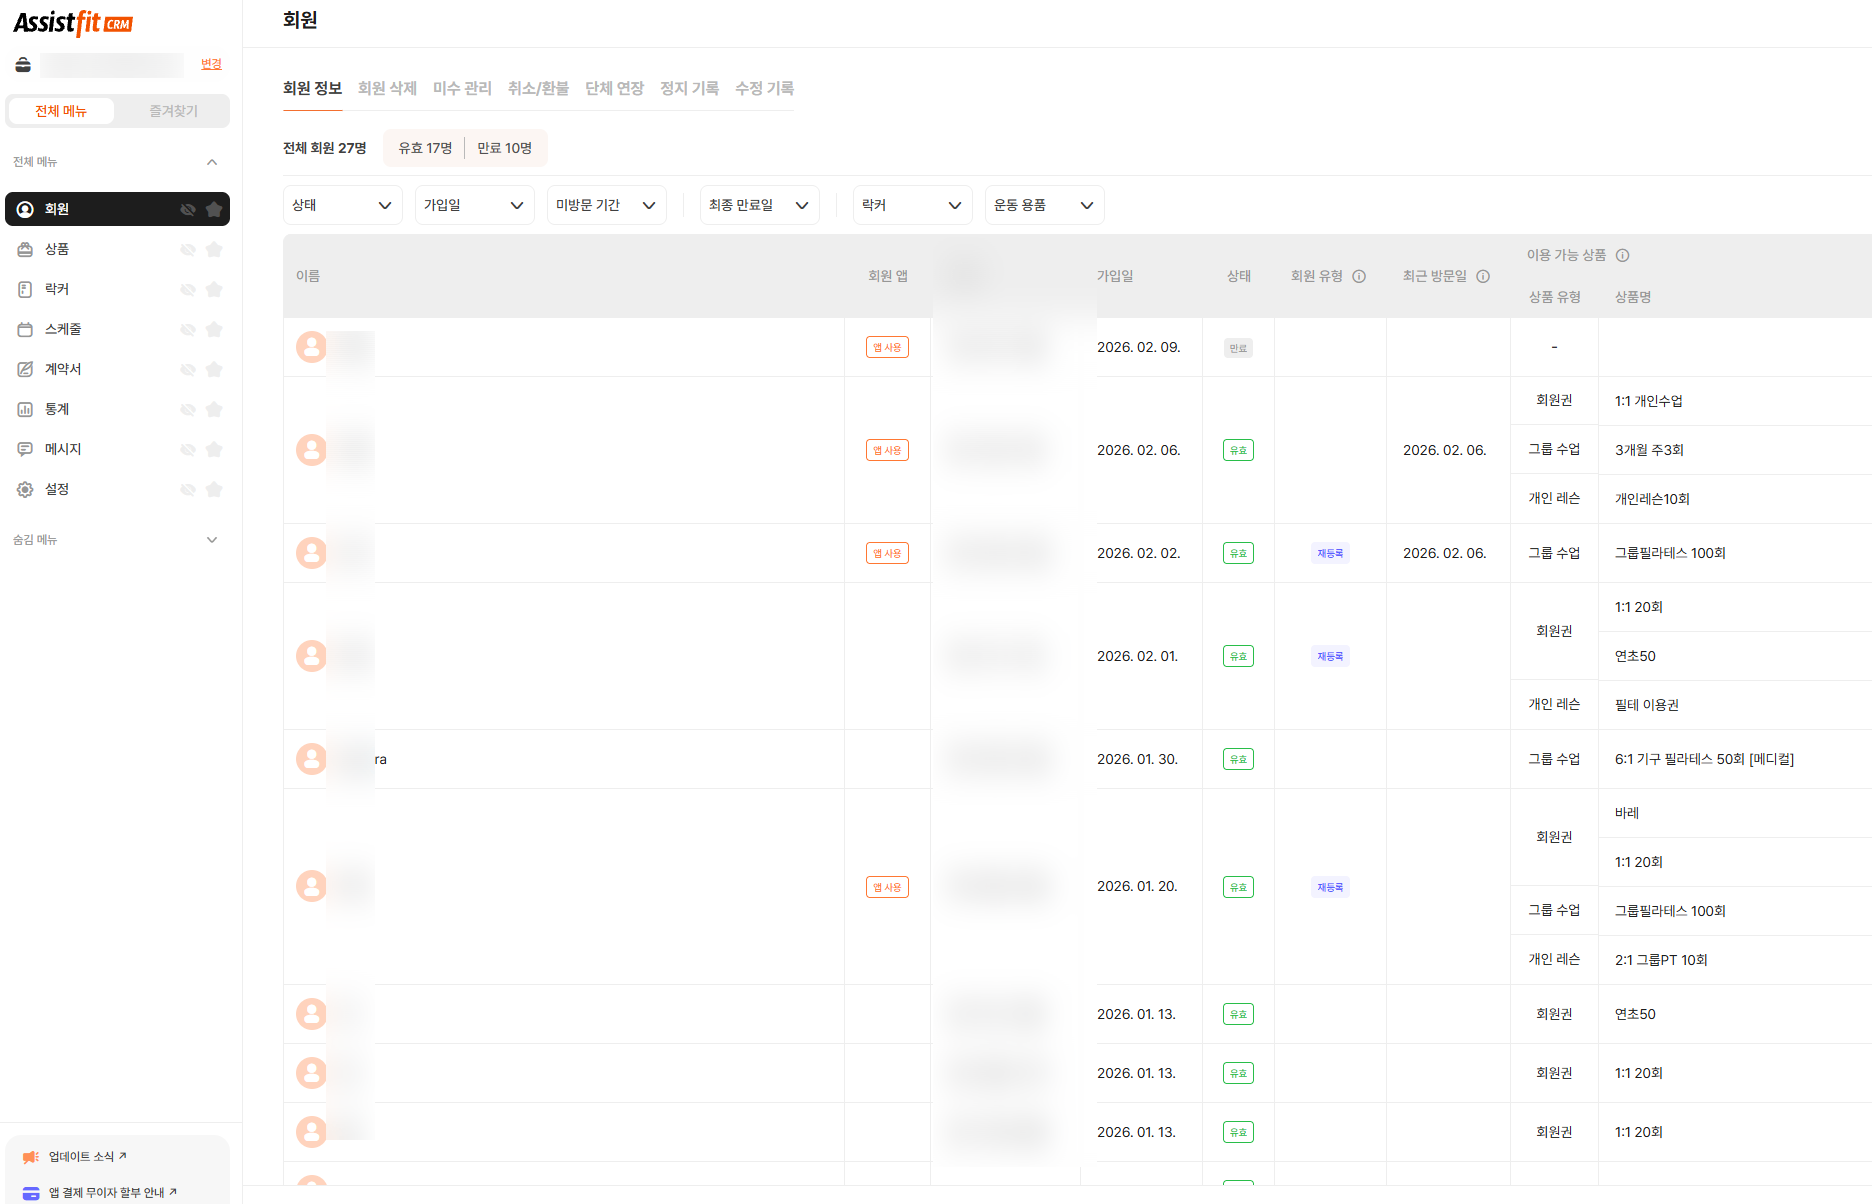Click the Assistfit CRM logo

(x=73, y=23)
